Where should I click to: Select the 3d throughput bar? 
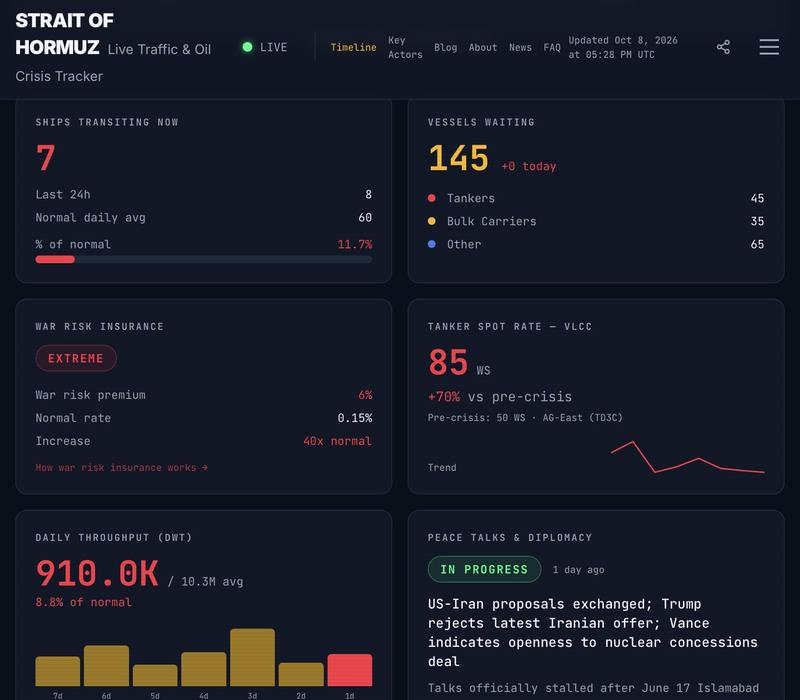point(253,657)
